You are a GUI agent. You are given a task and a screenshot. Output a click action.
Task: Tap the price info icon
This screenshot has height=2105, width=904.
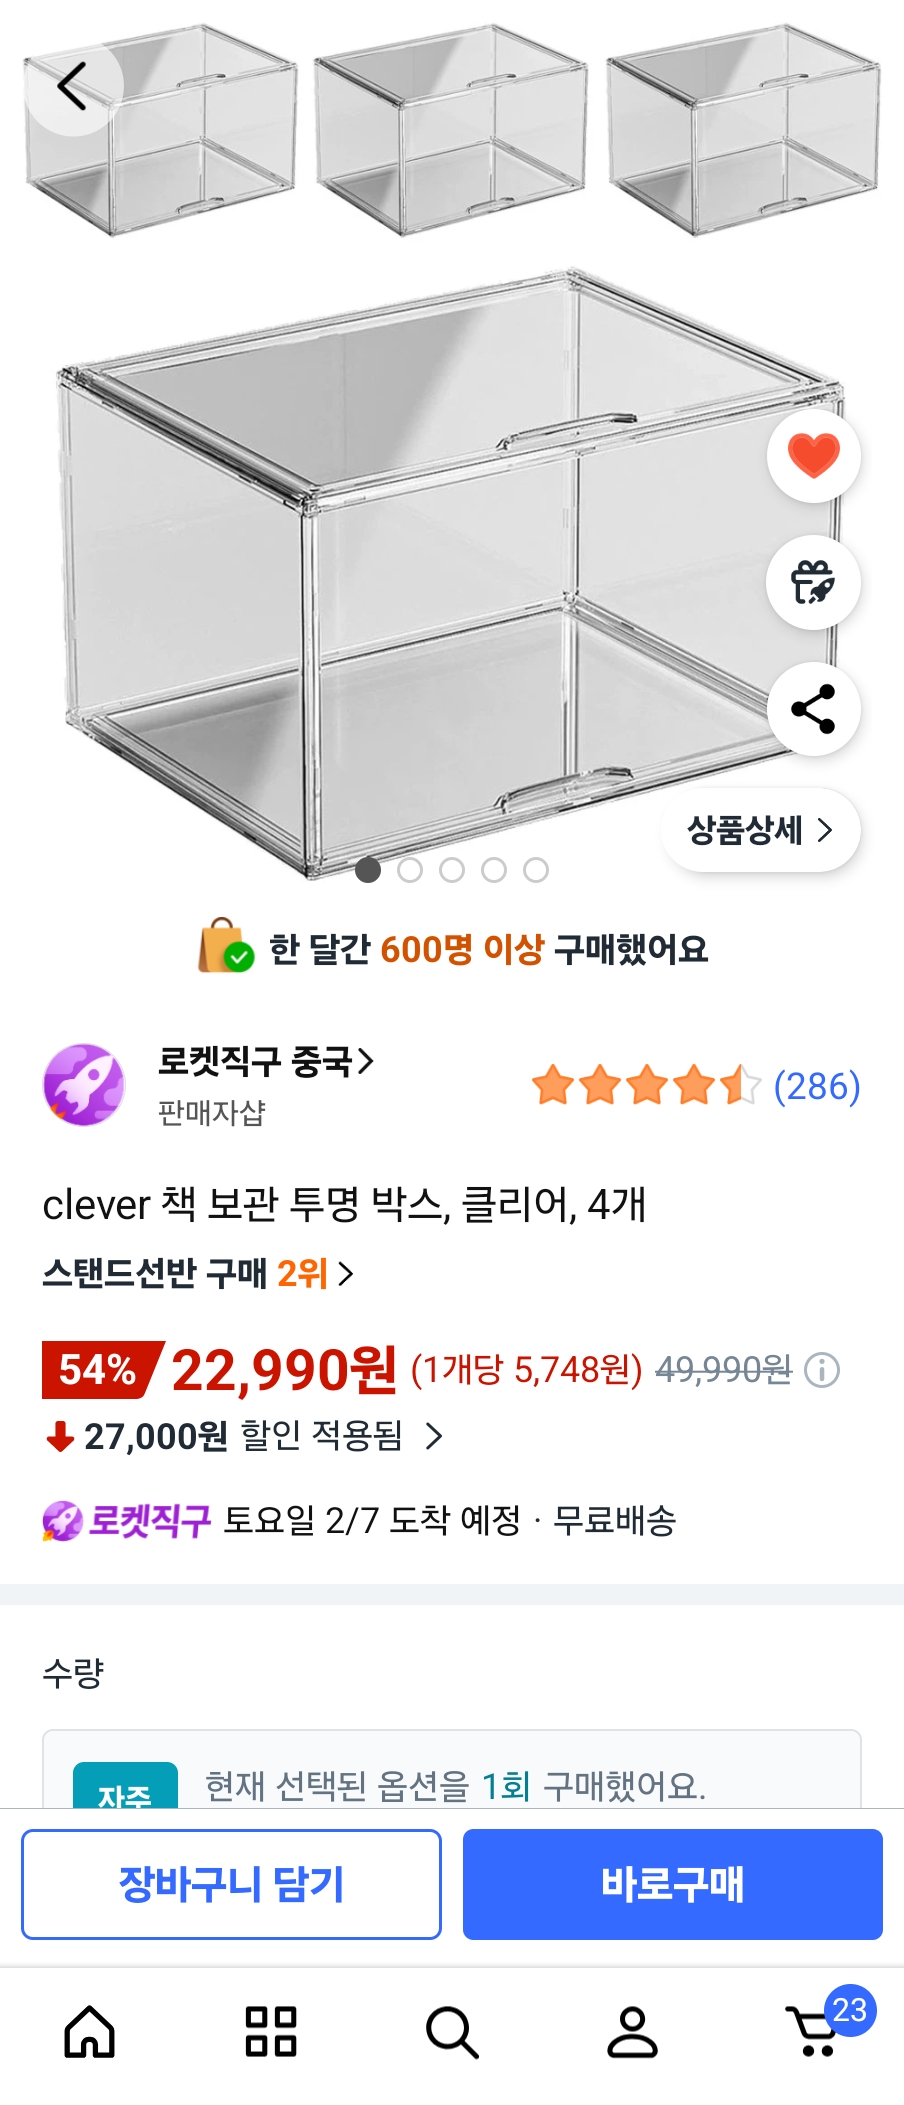click(822, 1369)
